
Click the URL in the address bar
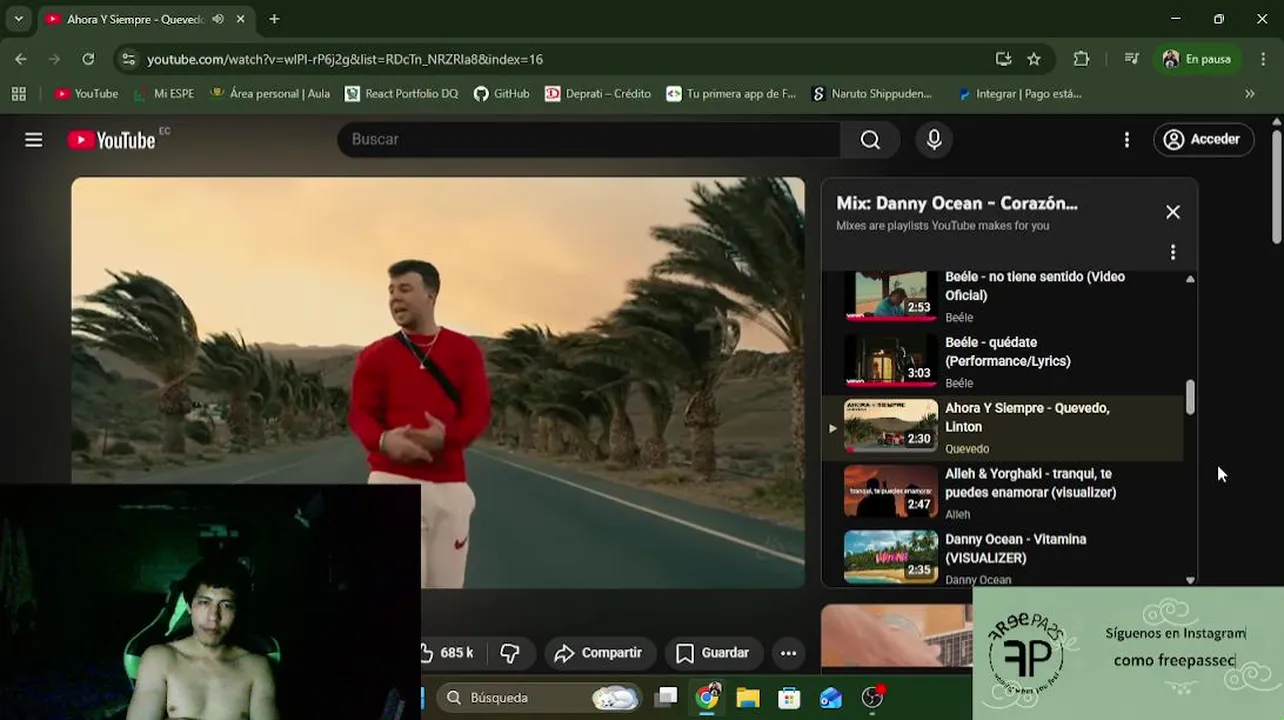pos(345,59)
